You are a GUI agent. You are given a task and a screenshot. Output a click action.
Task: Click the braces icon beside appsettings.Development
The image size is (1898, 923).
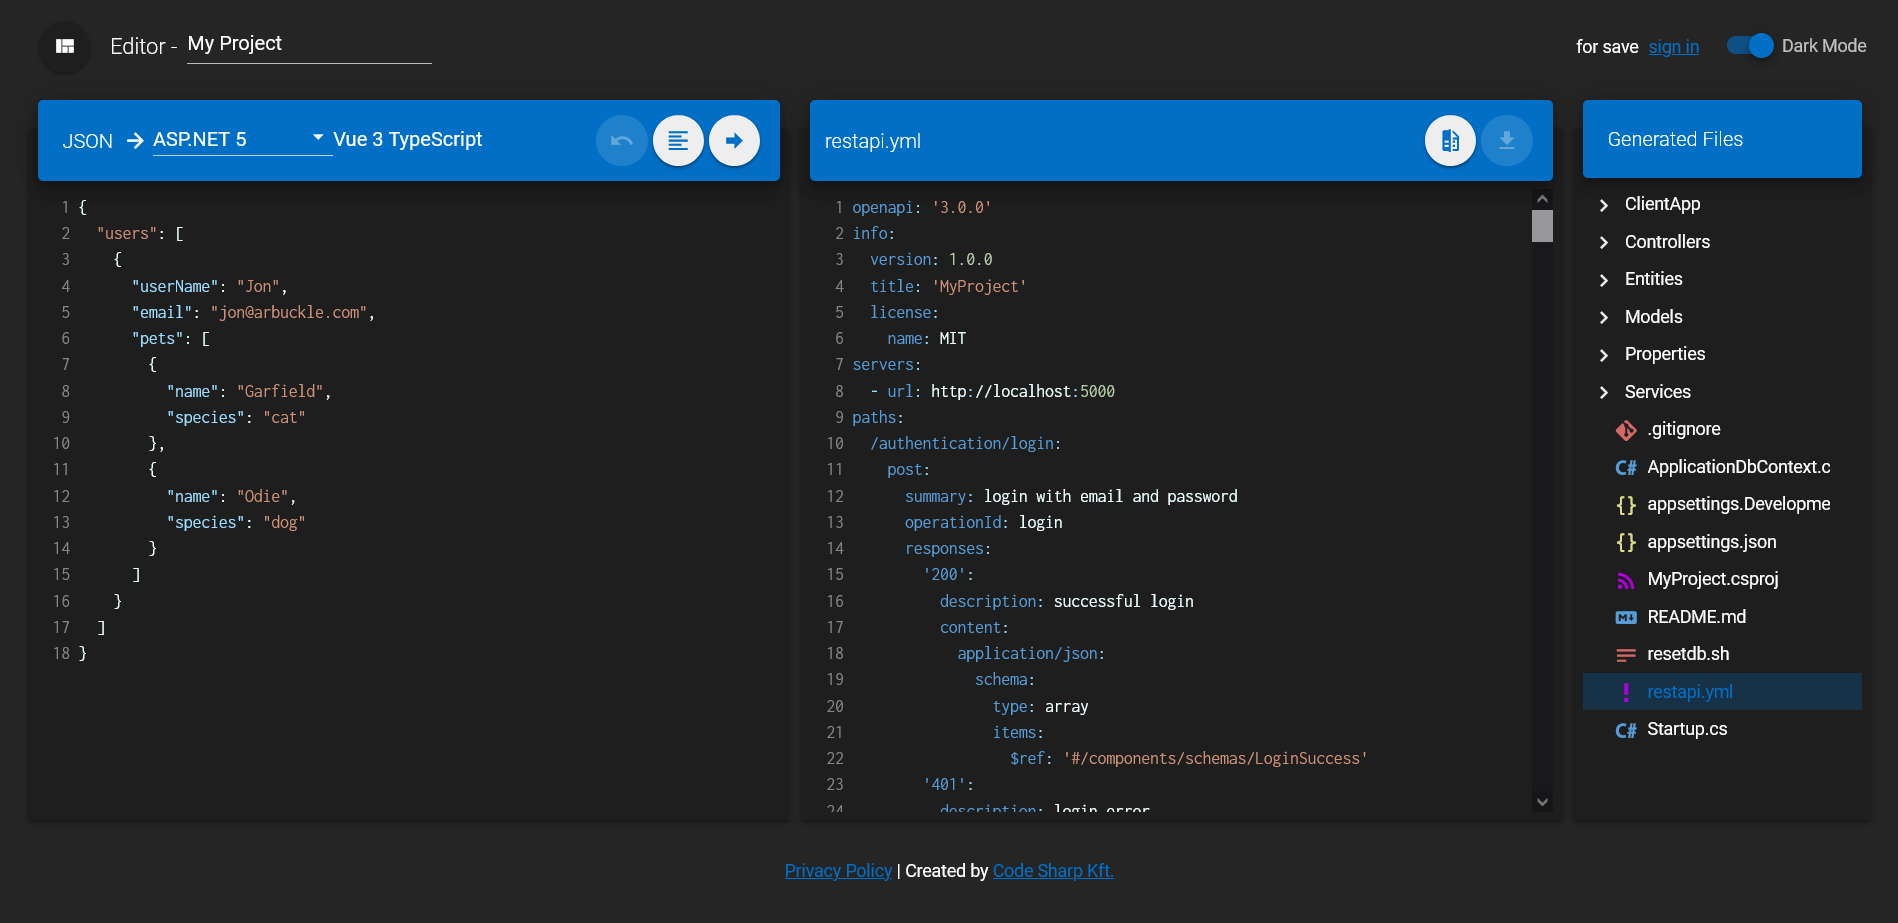(x=1626, y=505)
